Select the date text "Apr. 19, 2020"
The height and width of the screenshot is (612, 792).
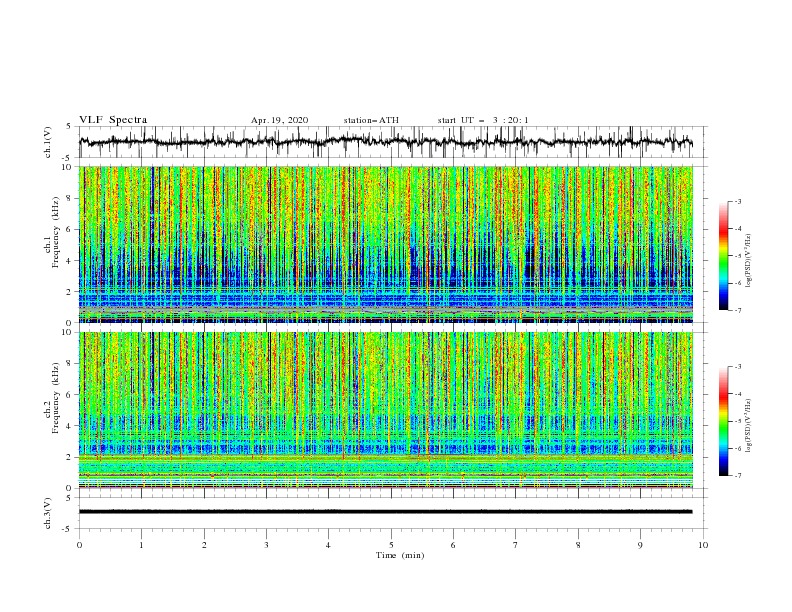[x=279, y=120]
